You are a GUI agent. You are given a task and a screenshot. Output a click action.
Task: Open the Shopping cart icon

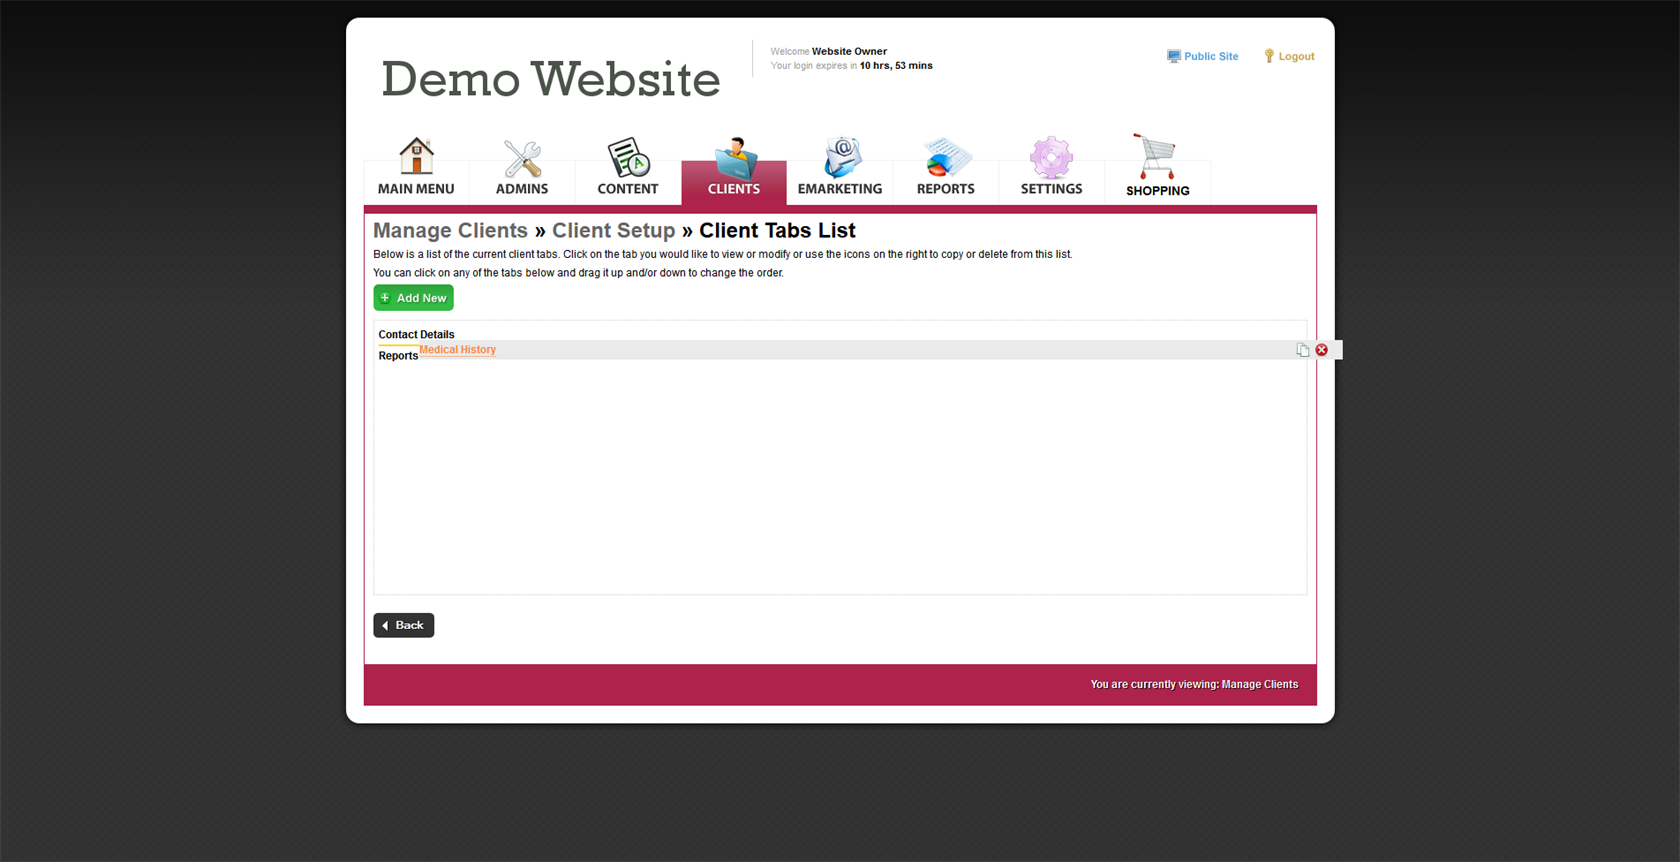click(x=1156, y=157)
